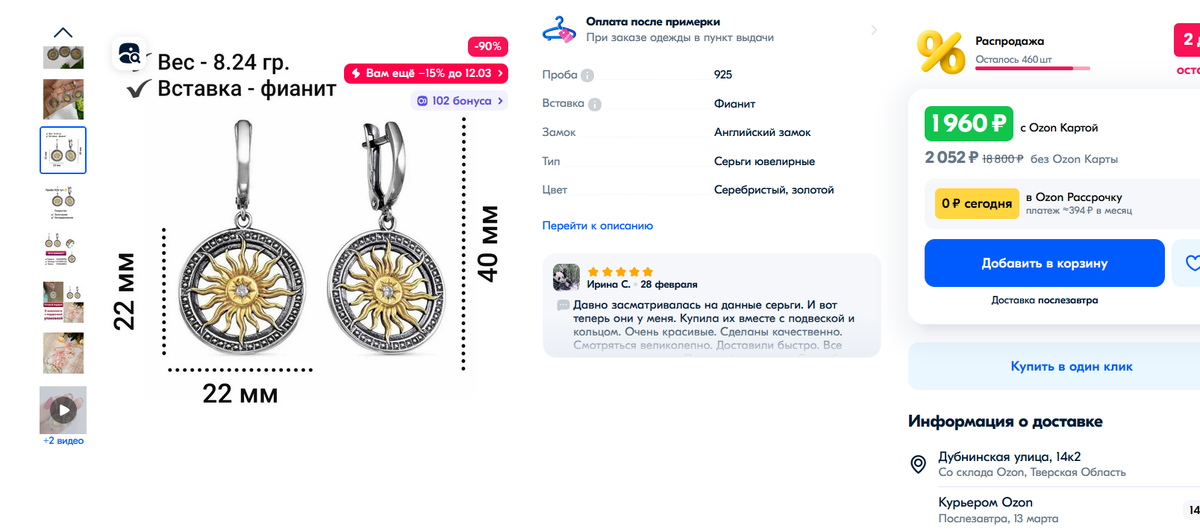Click the visual search icon on product image

coord(130,53)
